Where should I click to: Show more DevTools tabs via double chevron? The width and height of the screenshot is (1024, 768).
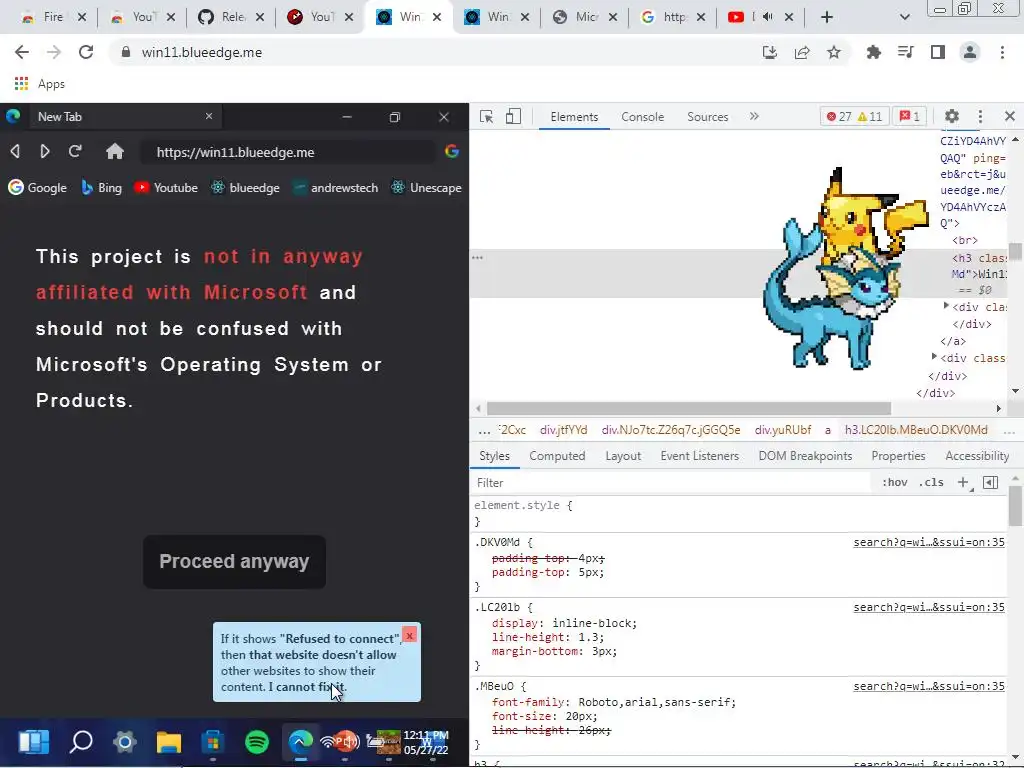pyautogui.click(x=754, y=116)
